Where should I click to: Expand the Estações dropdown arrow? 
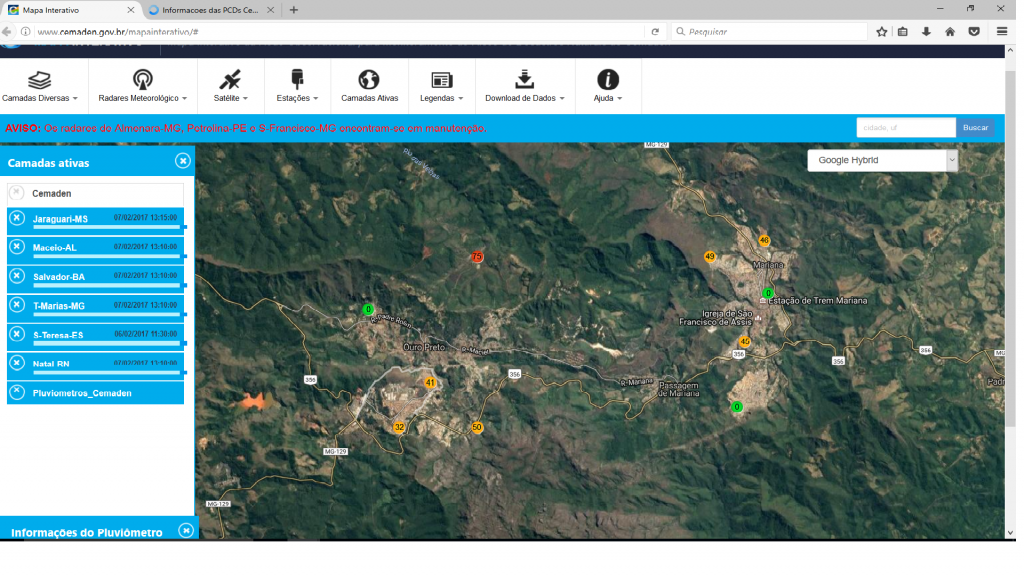pos(315,99)
